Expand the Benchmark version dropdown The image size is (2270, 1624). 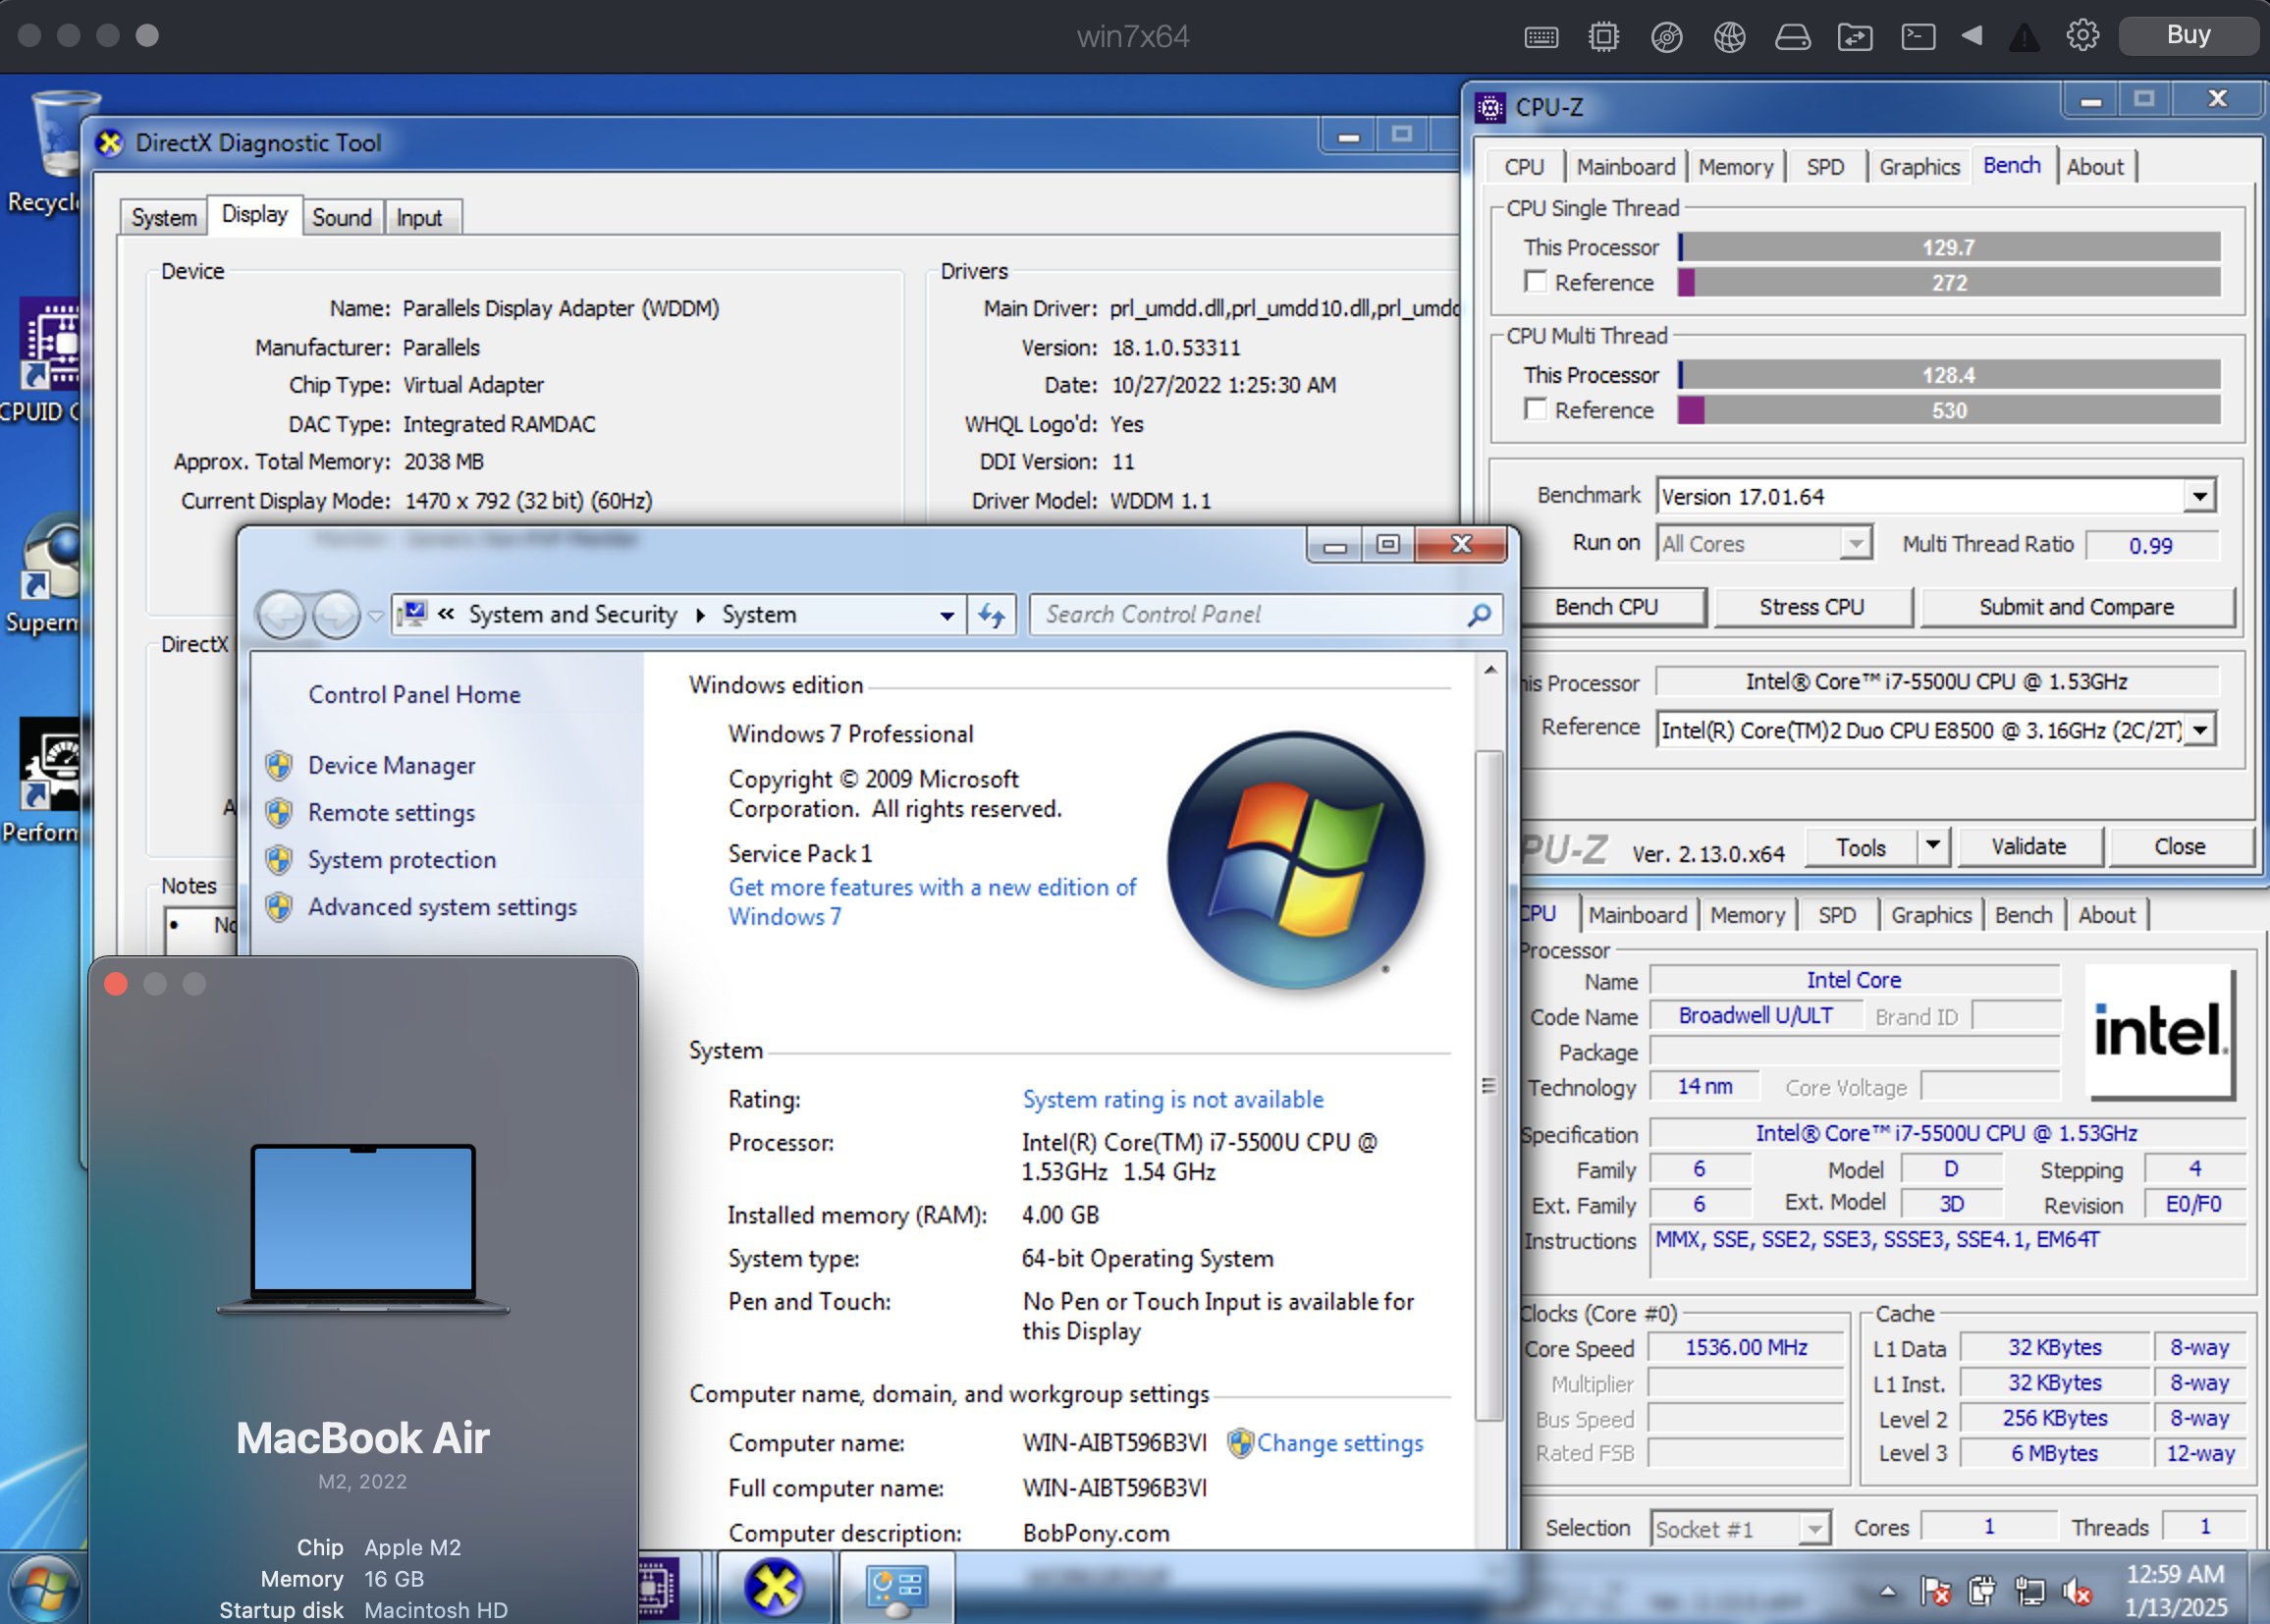tap(2199, 496)
